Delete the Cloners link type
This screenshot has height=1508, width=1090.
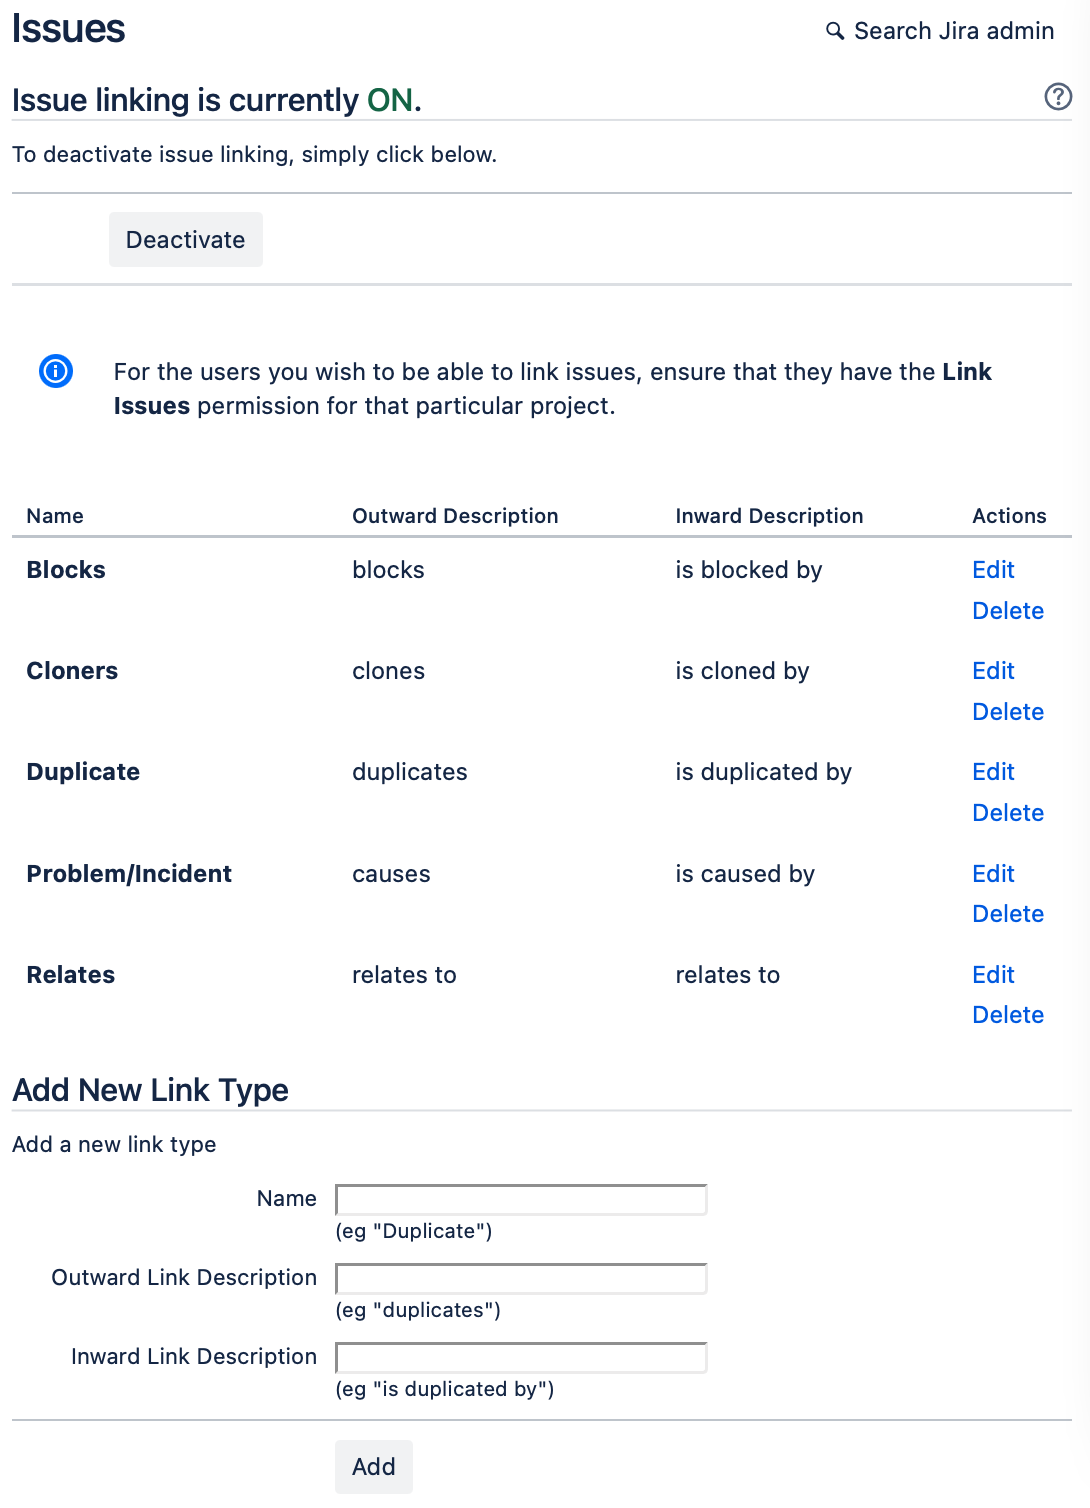[1007, 711]
